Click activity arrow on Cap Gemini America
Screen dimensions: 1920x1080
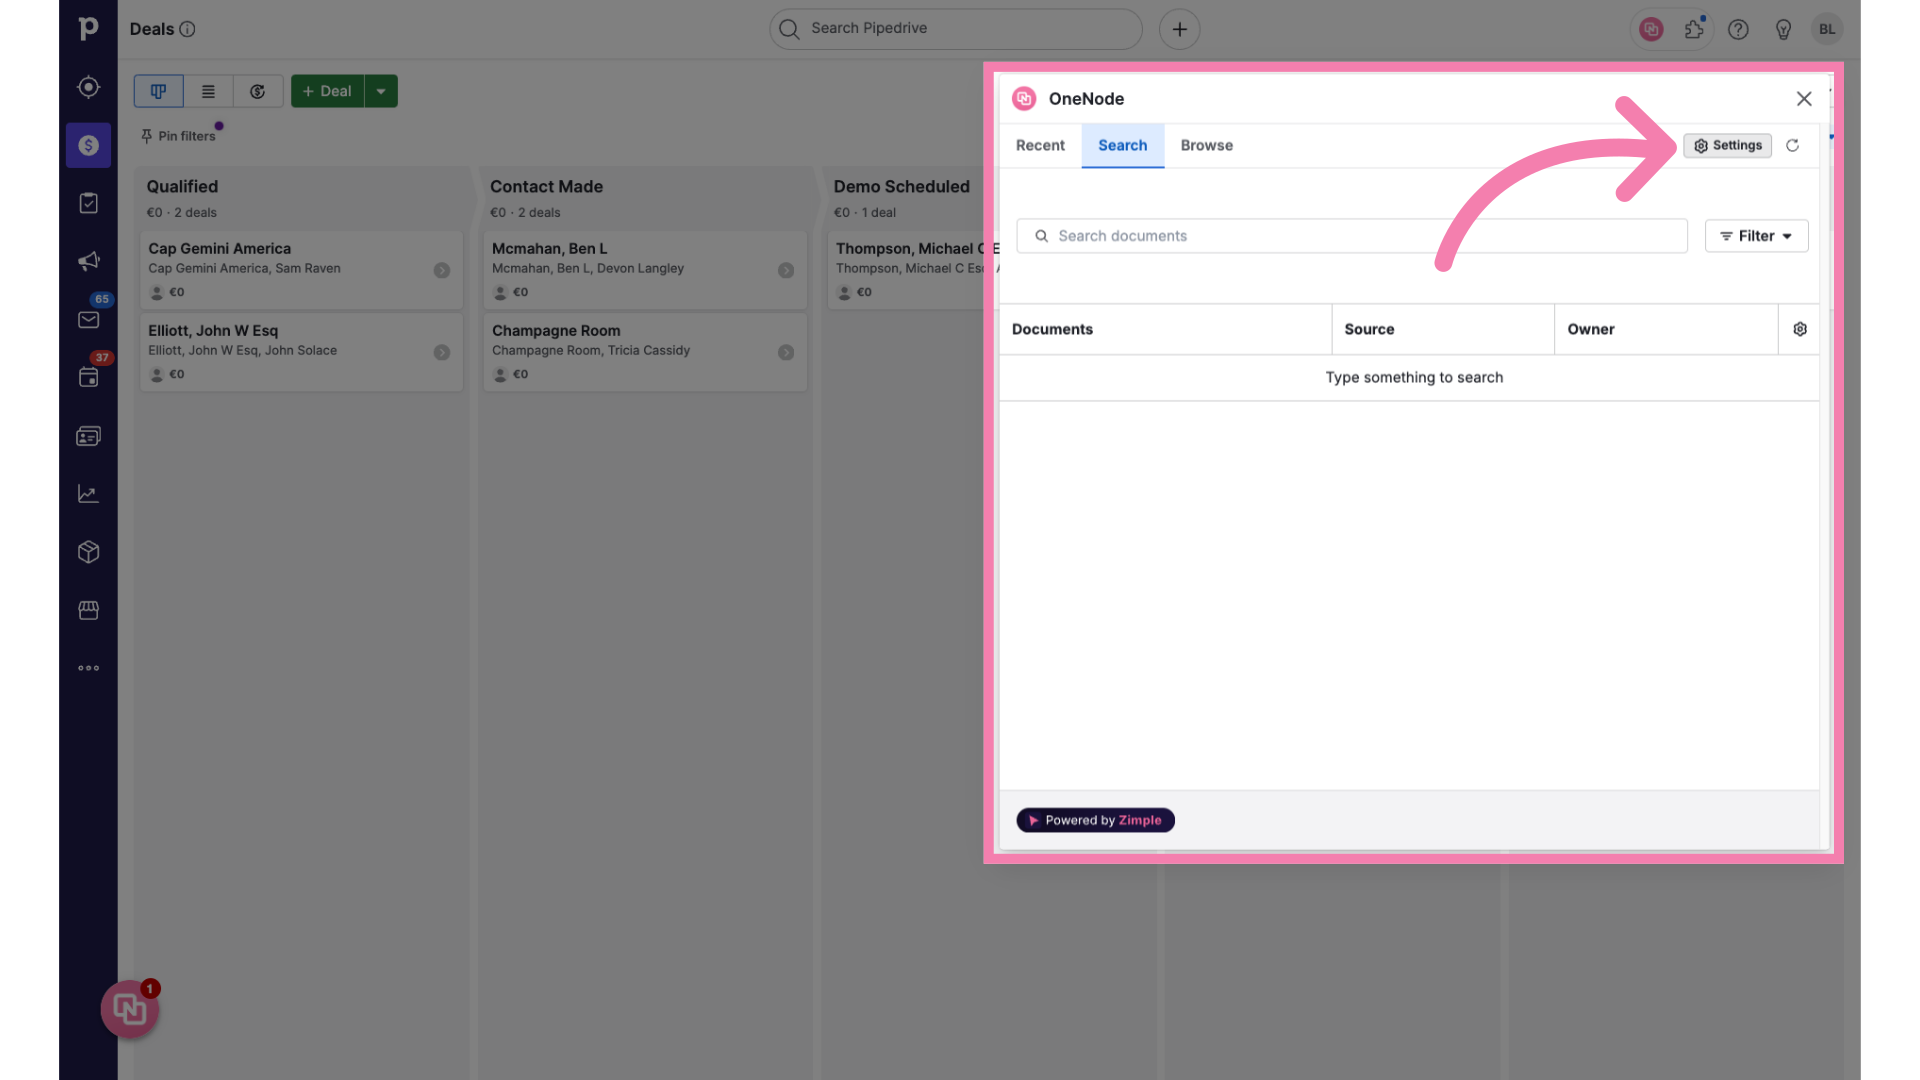tap(442, 270)
